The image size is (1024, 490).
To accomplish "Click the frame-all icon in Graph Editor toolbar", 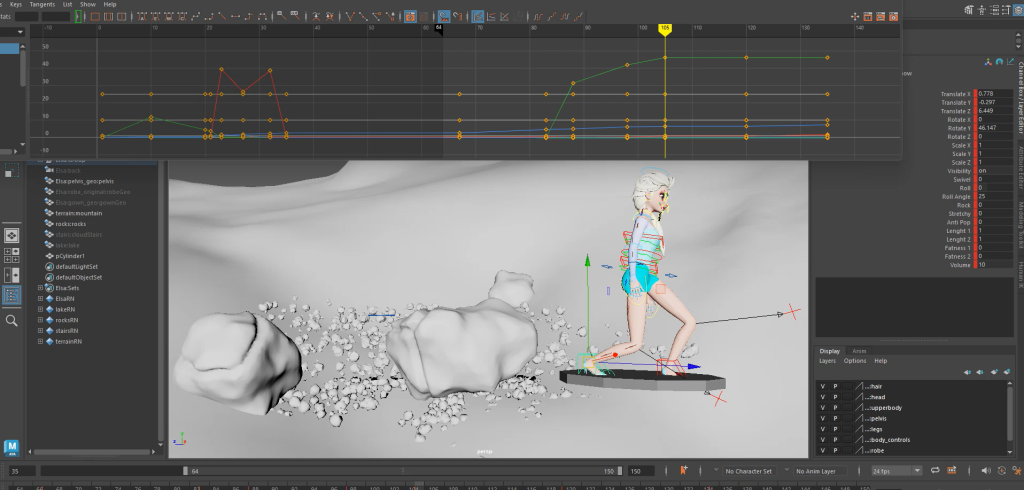I will 95,16.
